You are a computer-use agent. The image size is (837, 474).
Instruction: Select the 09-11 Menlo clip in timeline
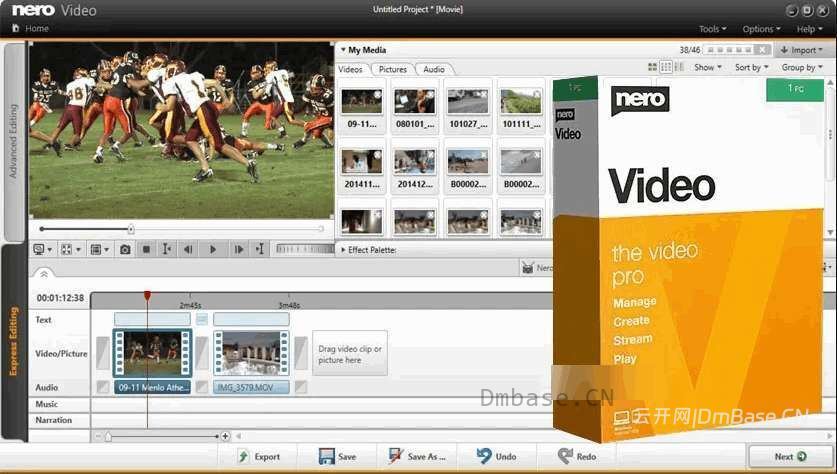[152, 353]
